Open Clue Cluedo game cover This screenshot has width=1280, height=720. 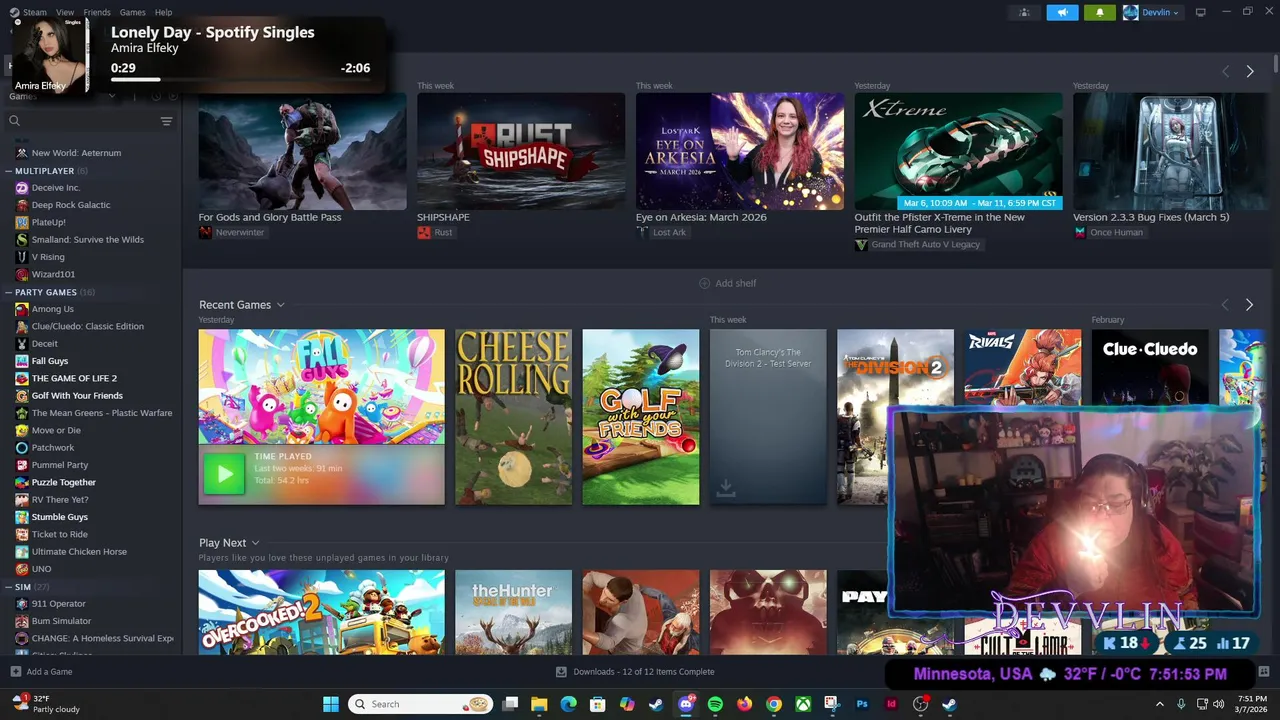pyautogui.click(x=1150, y=368)
